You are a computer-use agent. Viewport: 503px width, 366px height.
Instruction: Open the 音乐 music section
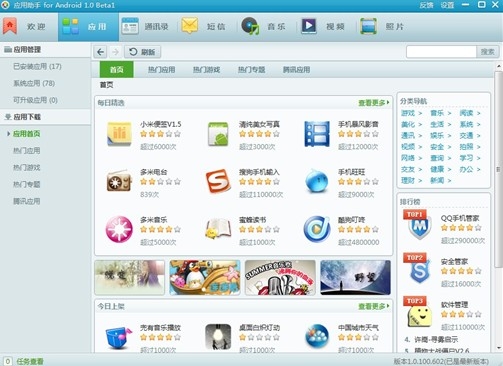(x=263, y=27)
